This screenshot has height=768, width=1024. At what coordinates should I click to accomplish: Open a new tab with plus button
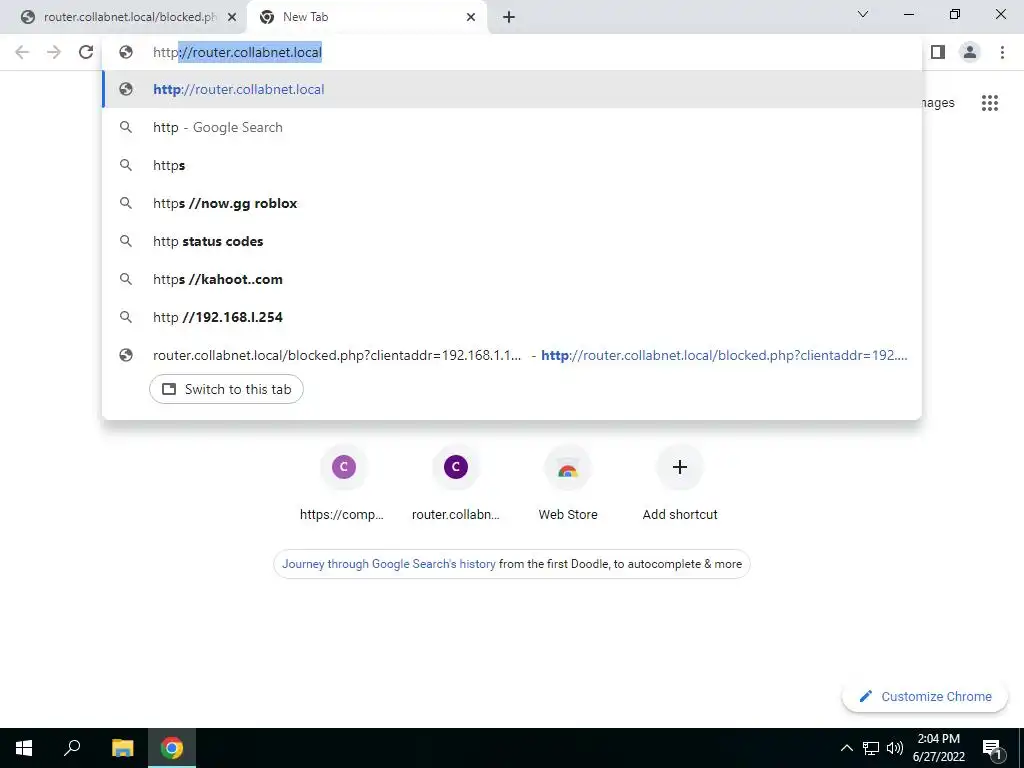click(509, 18)
